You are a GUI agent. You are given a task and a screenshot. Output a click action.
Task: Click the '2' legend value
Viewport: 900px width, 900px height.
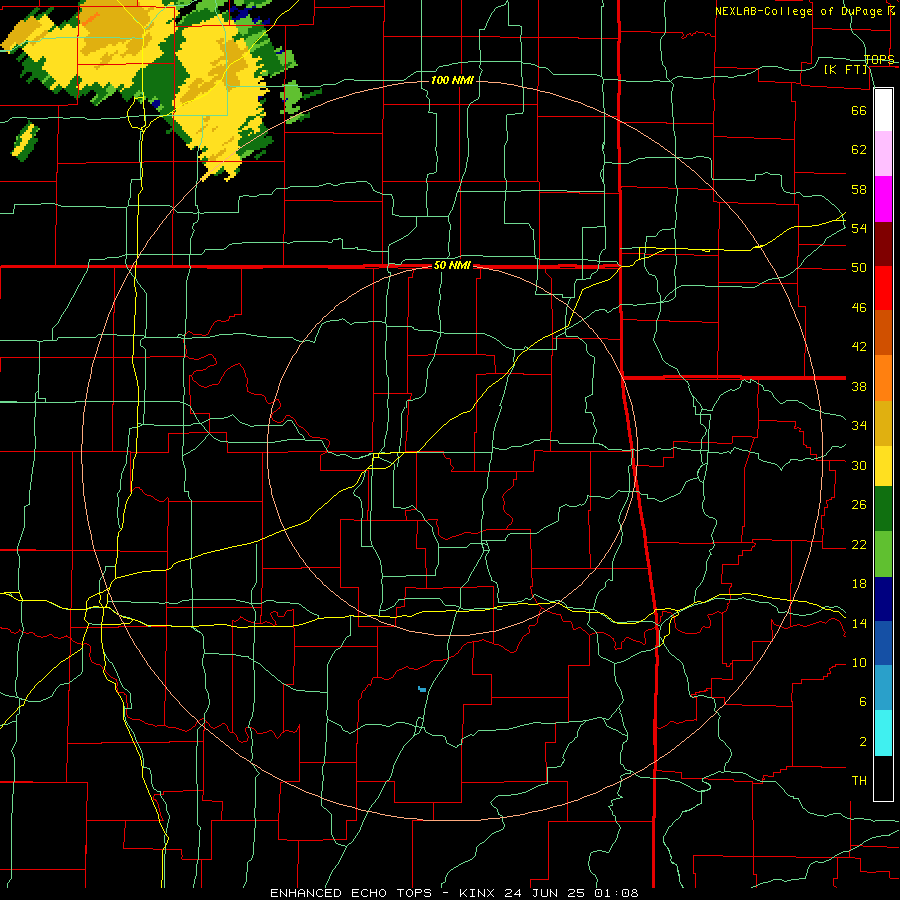862,742
